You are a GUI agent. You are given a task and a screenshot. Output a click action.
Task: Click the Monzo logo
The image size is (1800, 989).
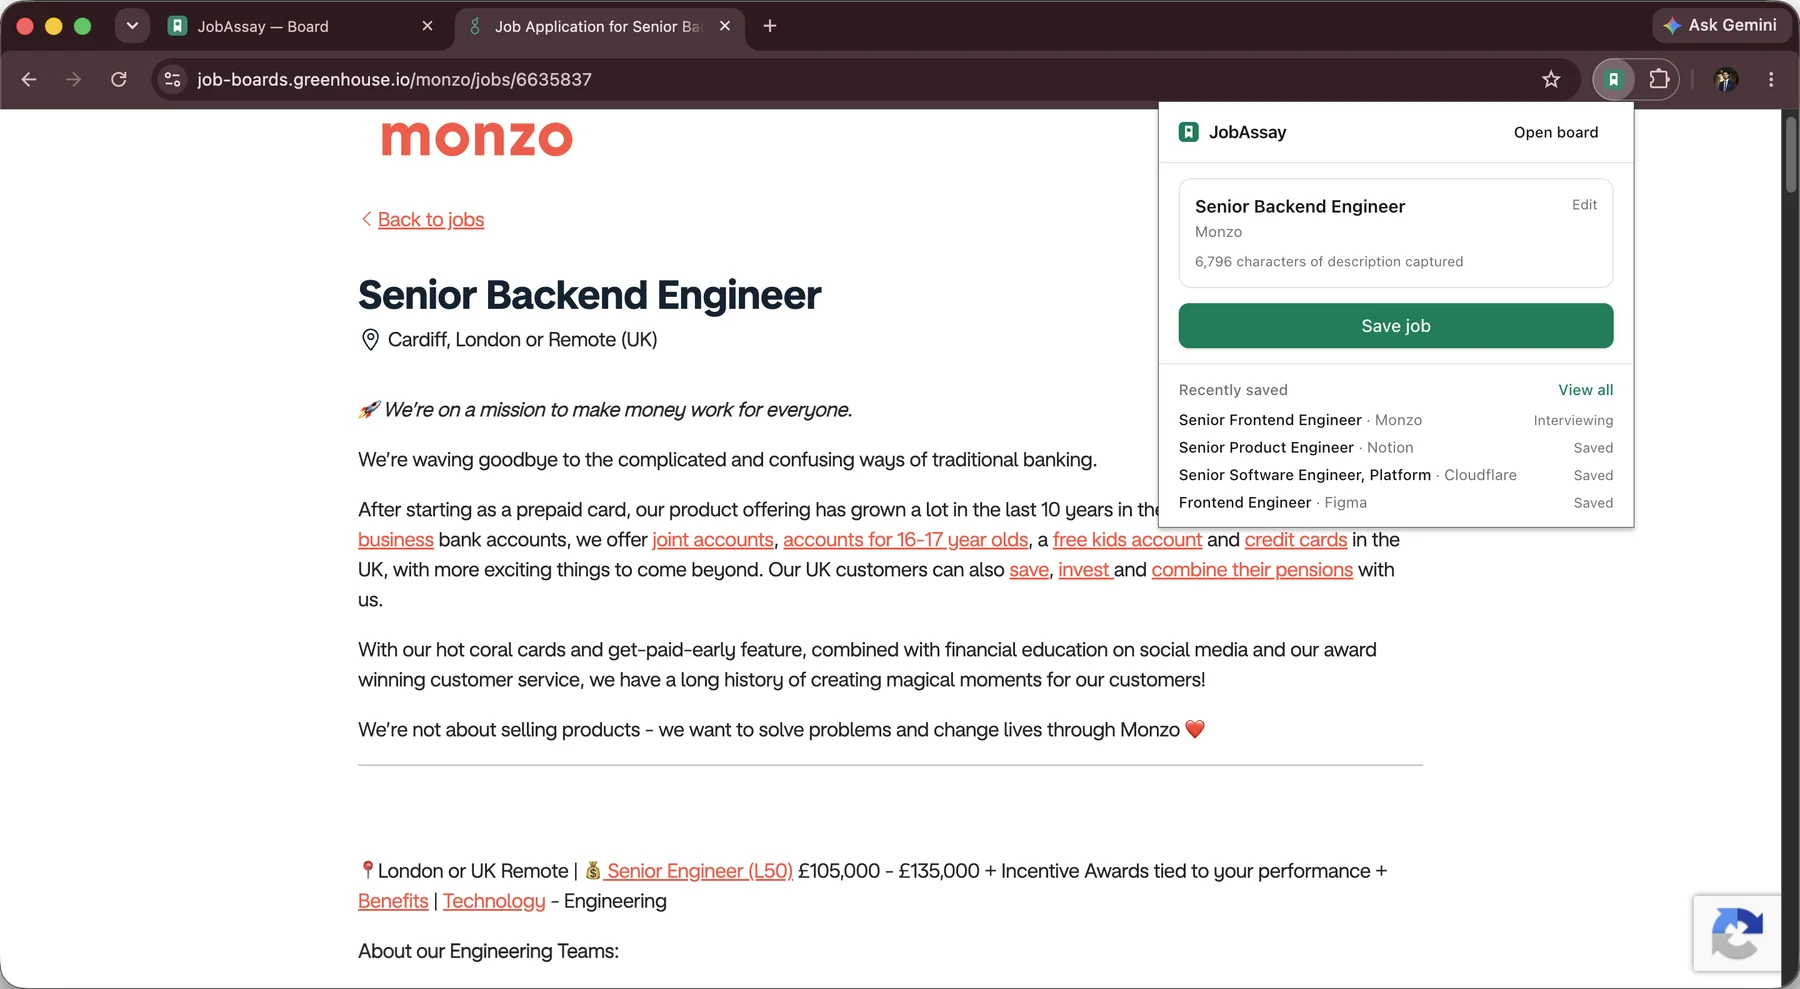[x=477, y=138]
